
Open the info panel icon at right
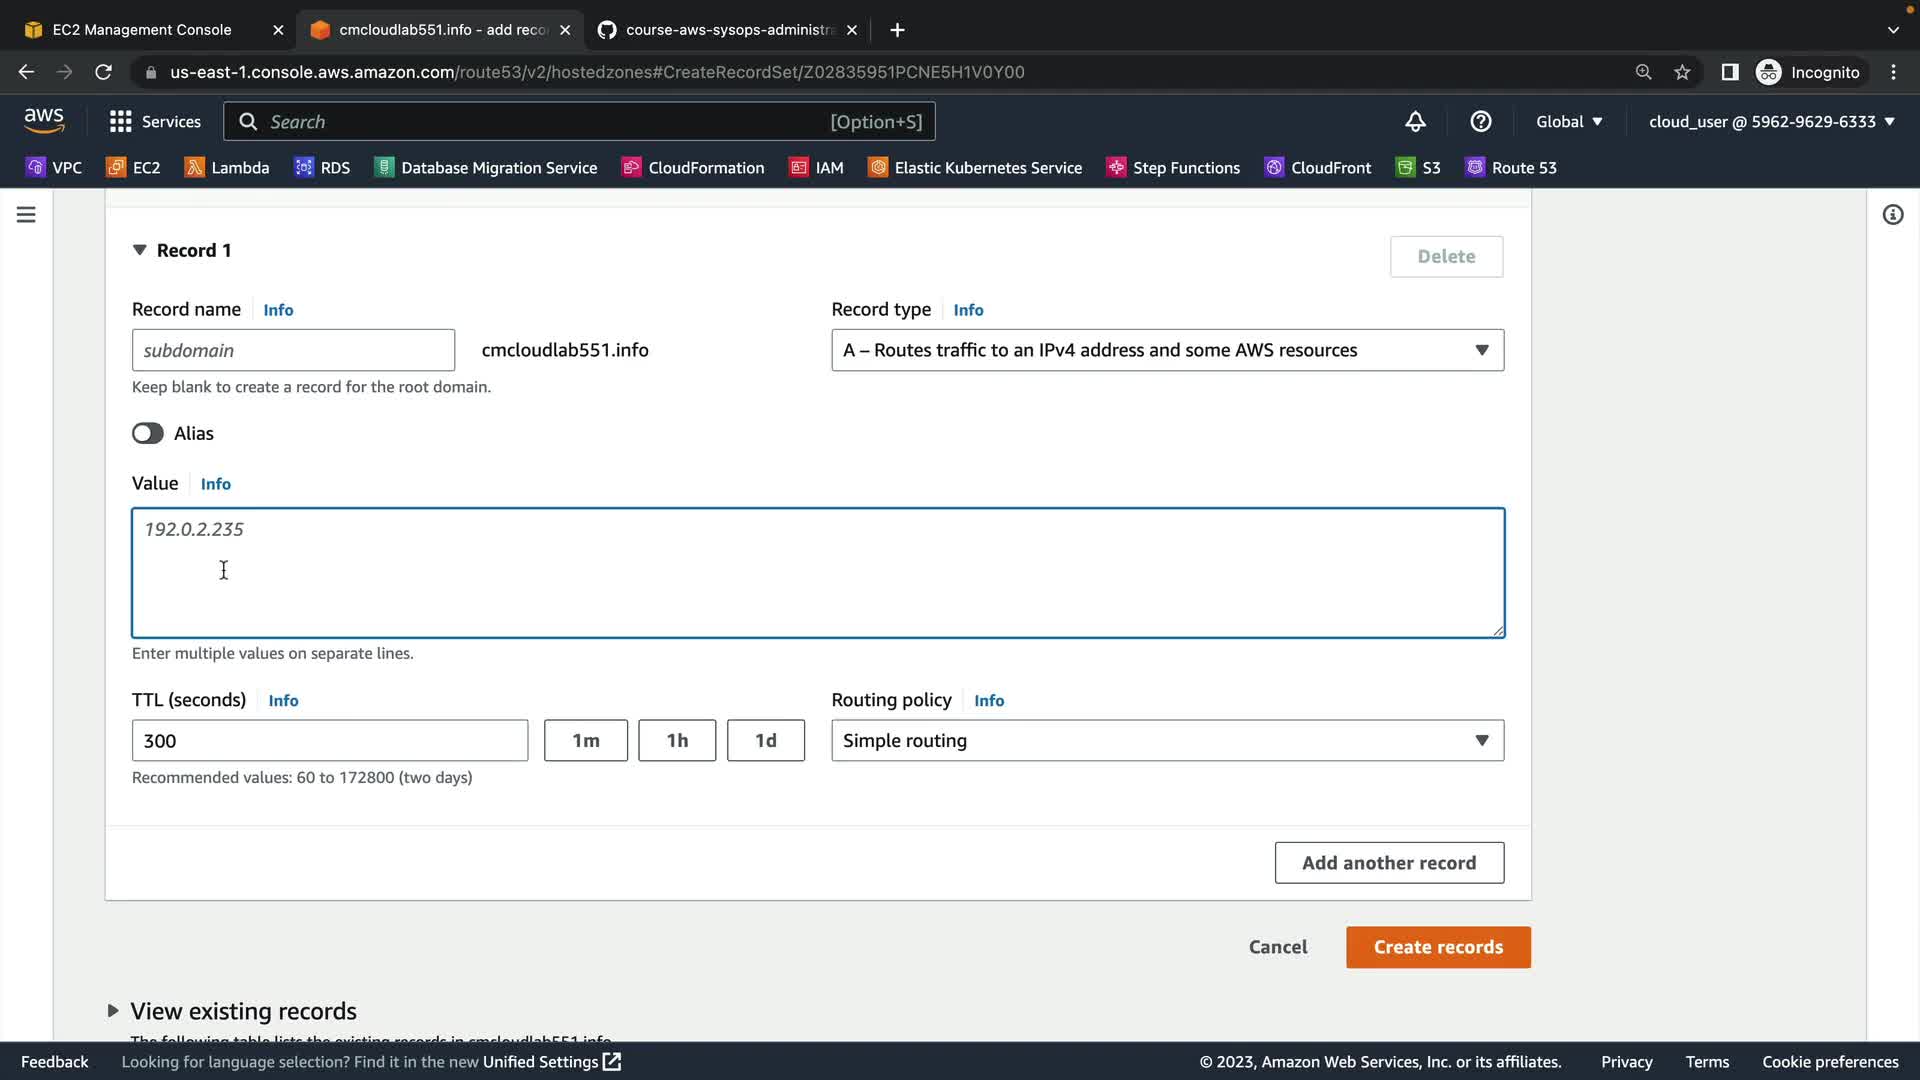1892,215
